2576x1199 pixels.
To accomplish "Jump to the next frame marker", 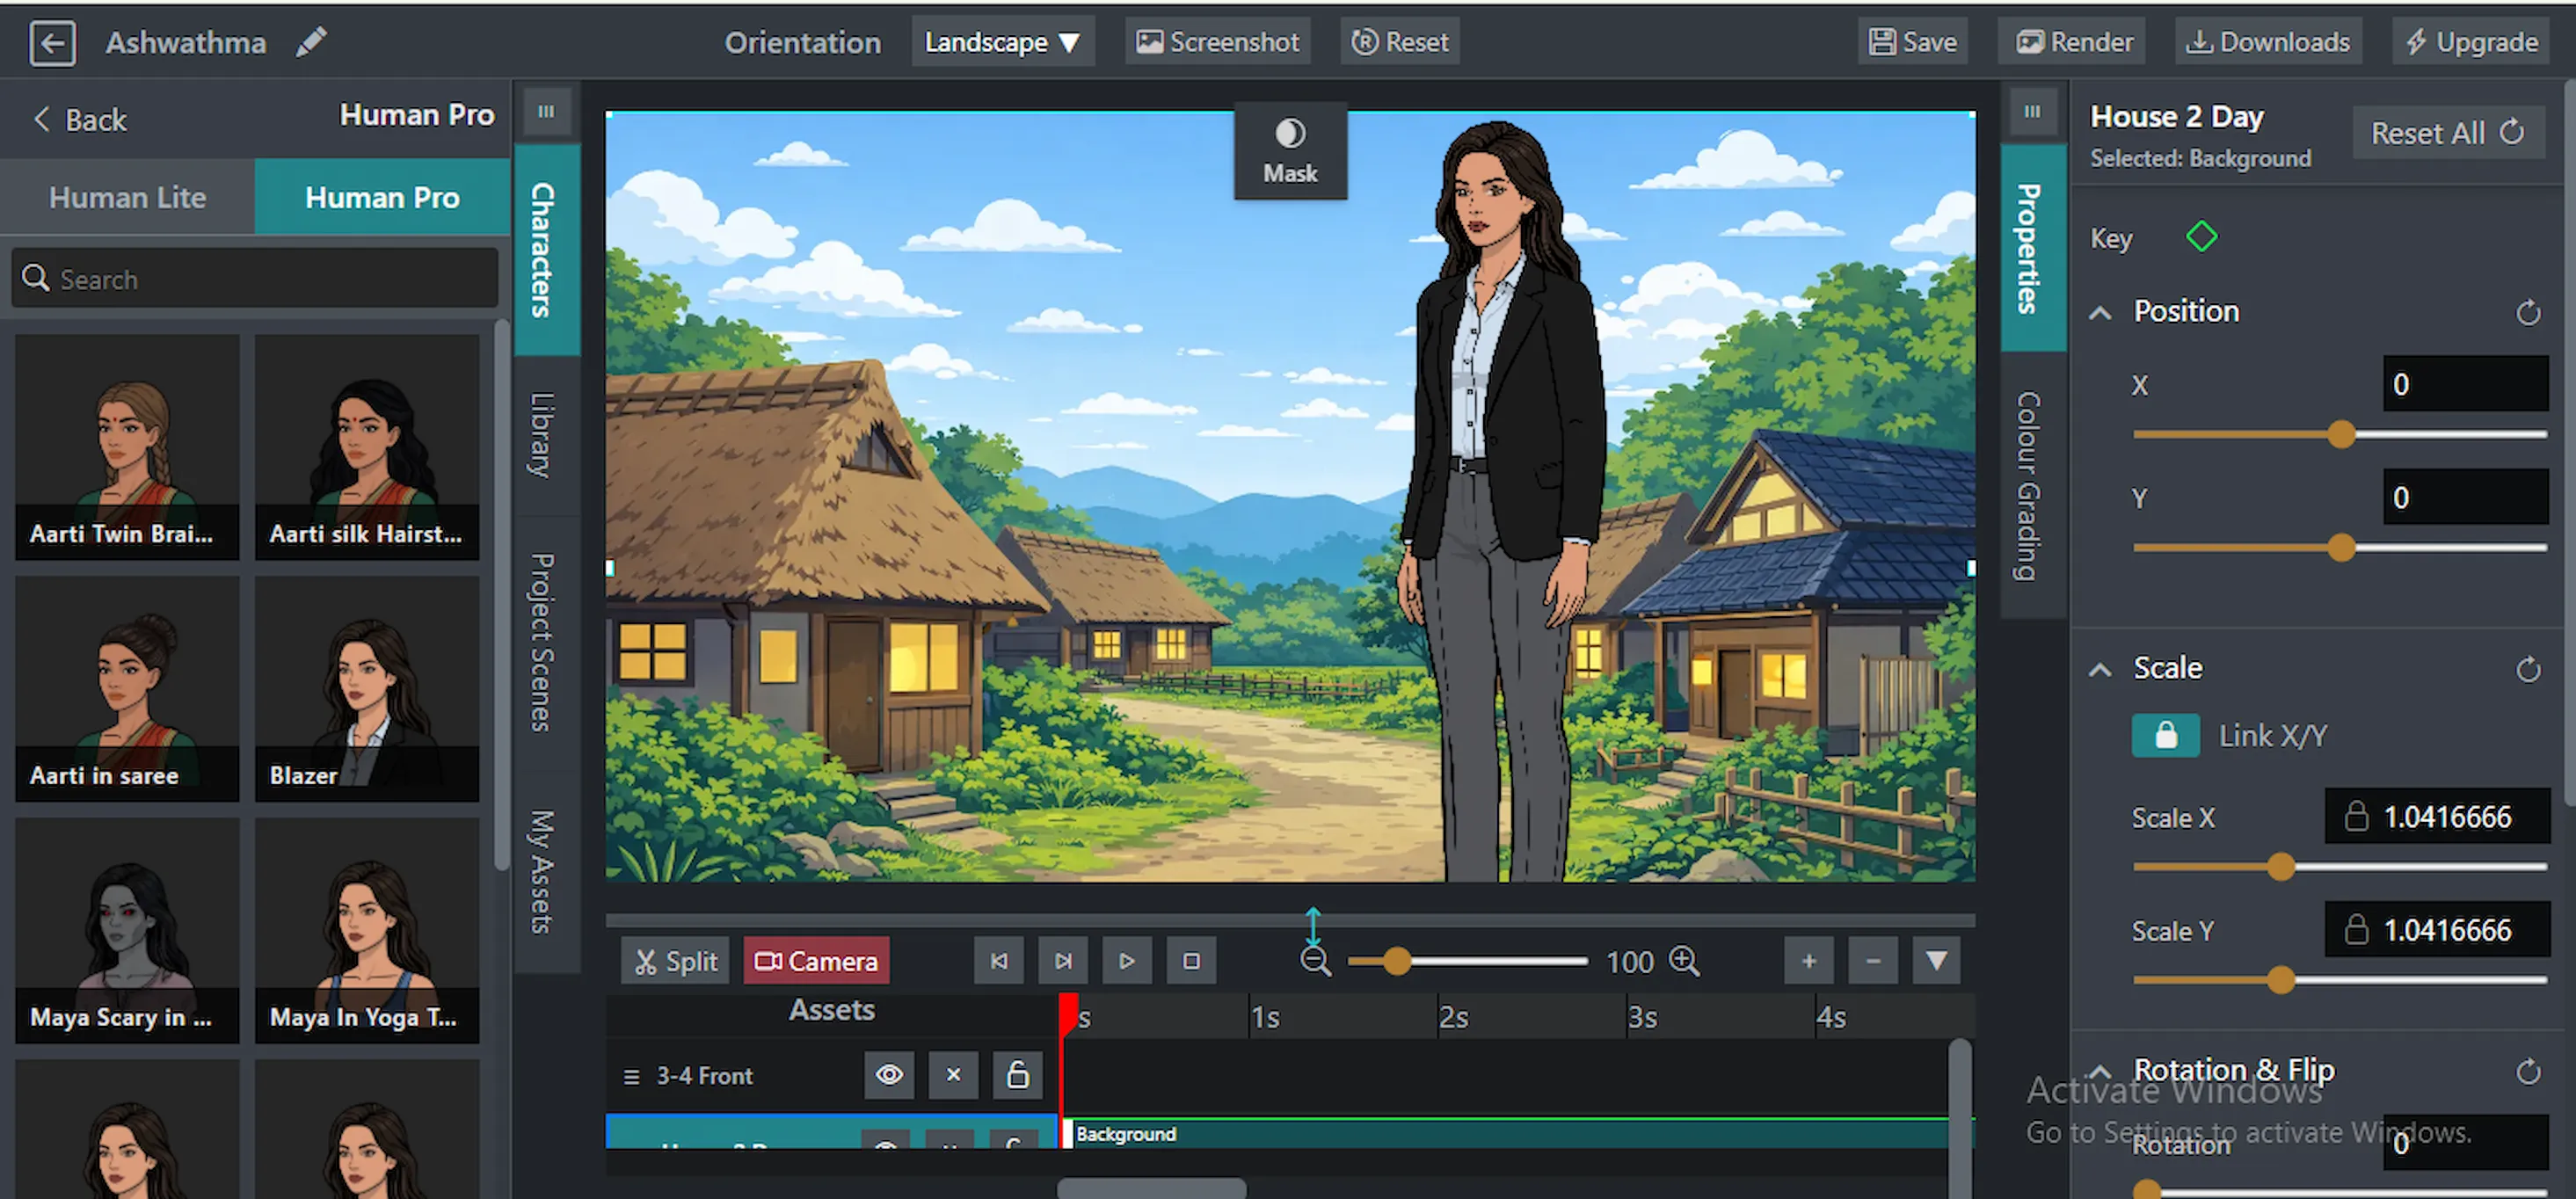I will pos(1062,961).
